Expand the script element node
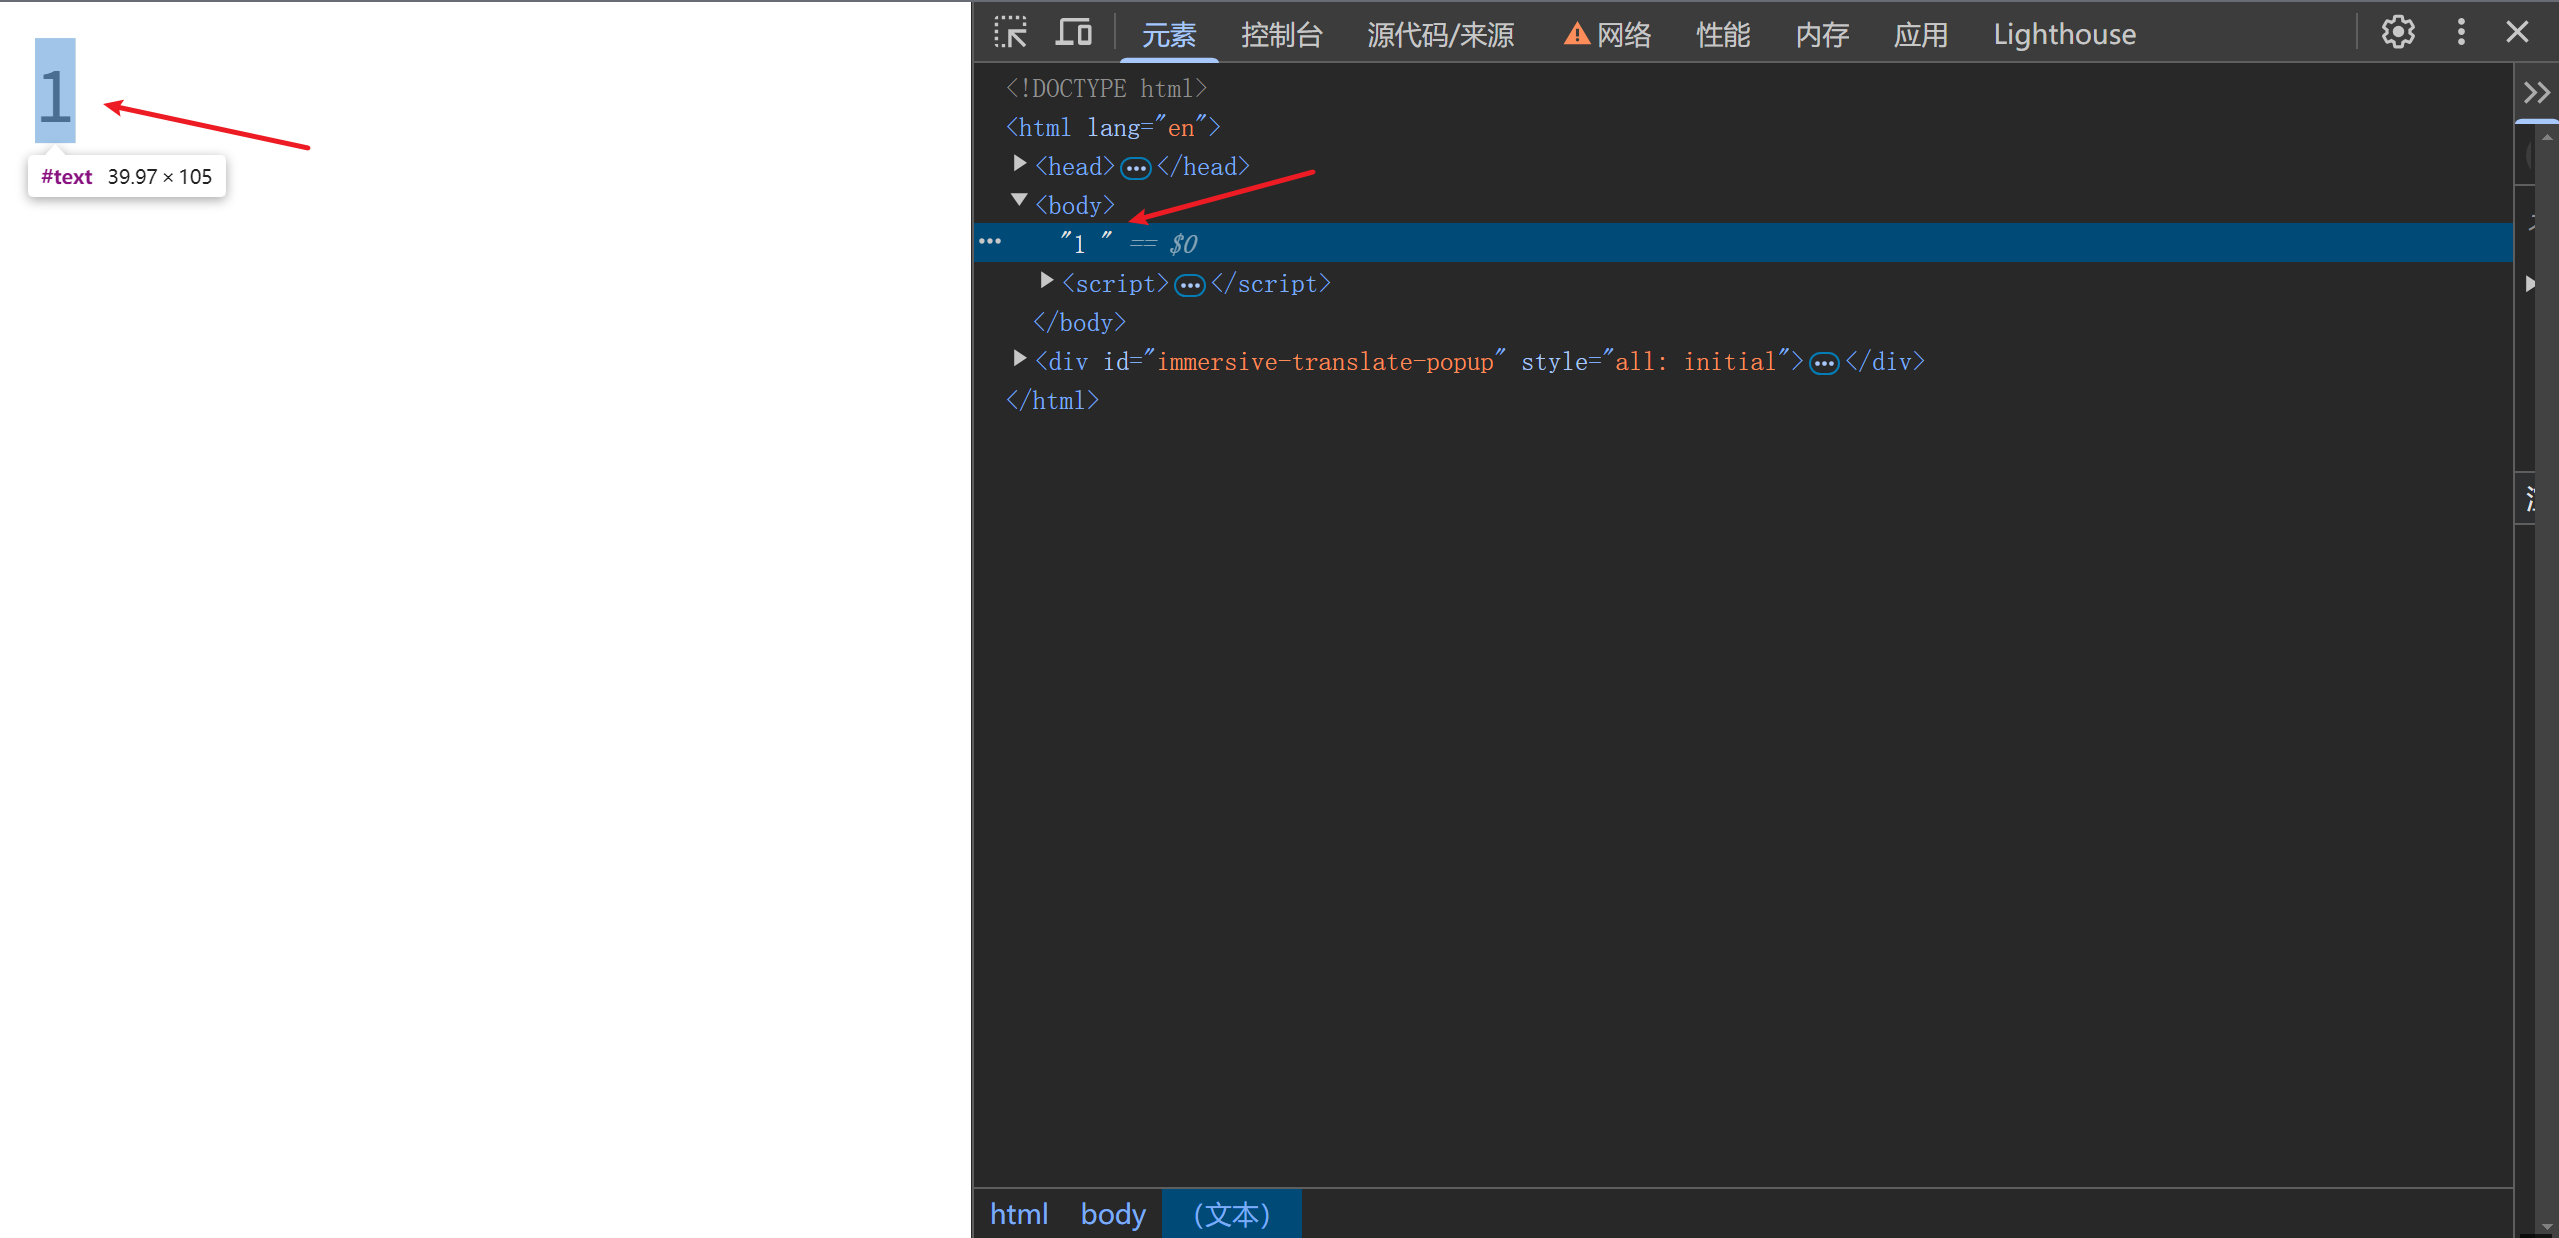This screenshot has width=2559, height=1238. click(1046, 281)
